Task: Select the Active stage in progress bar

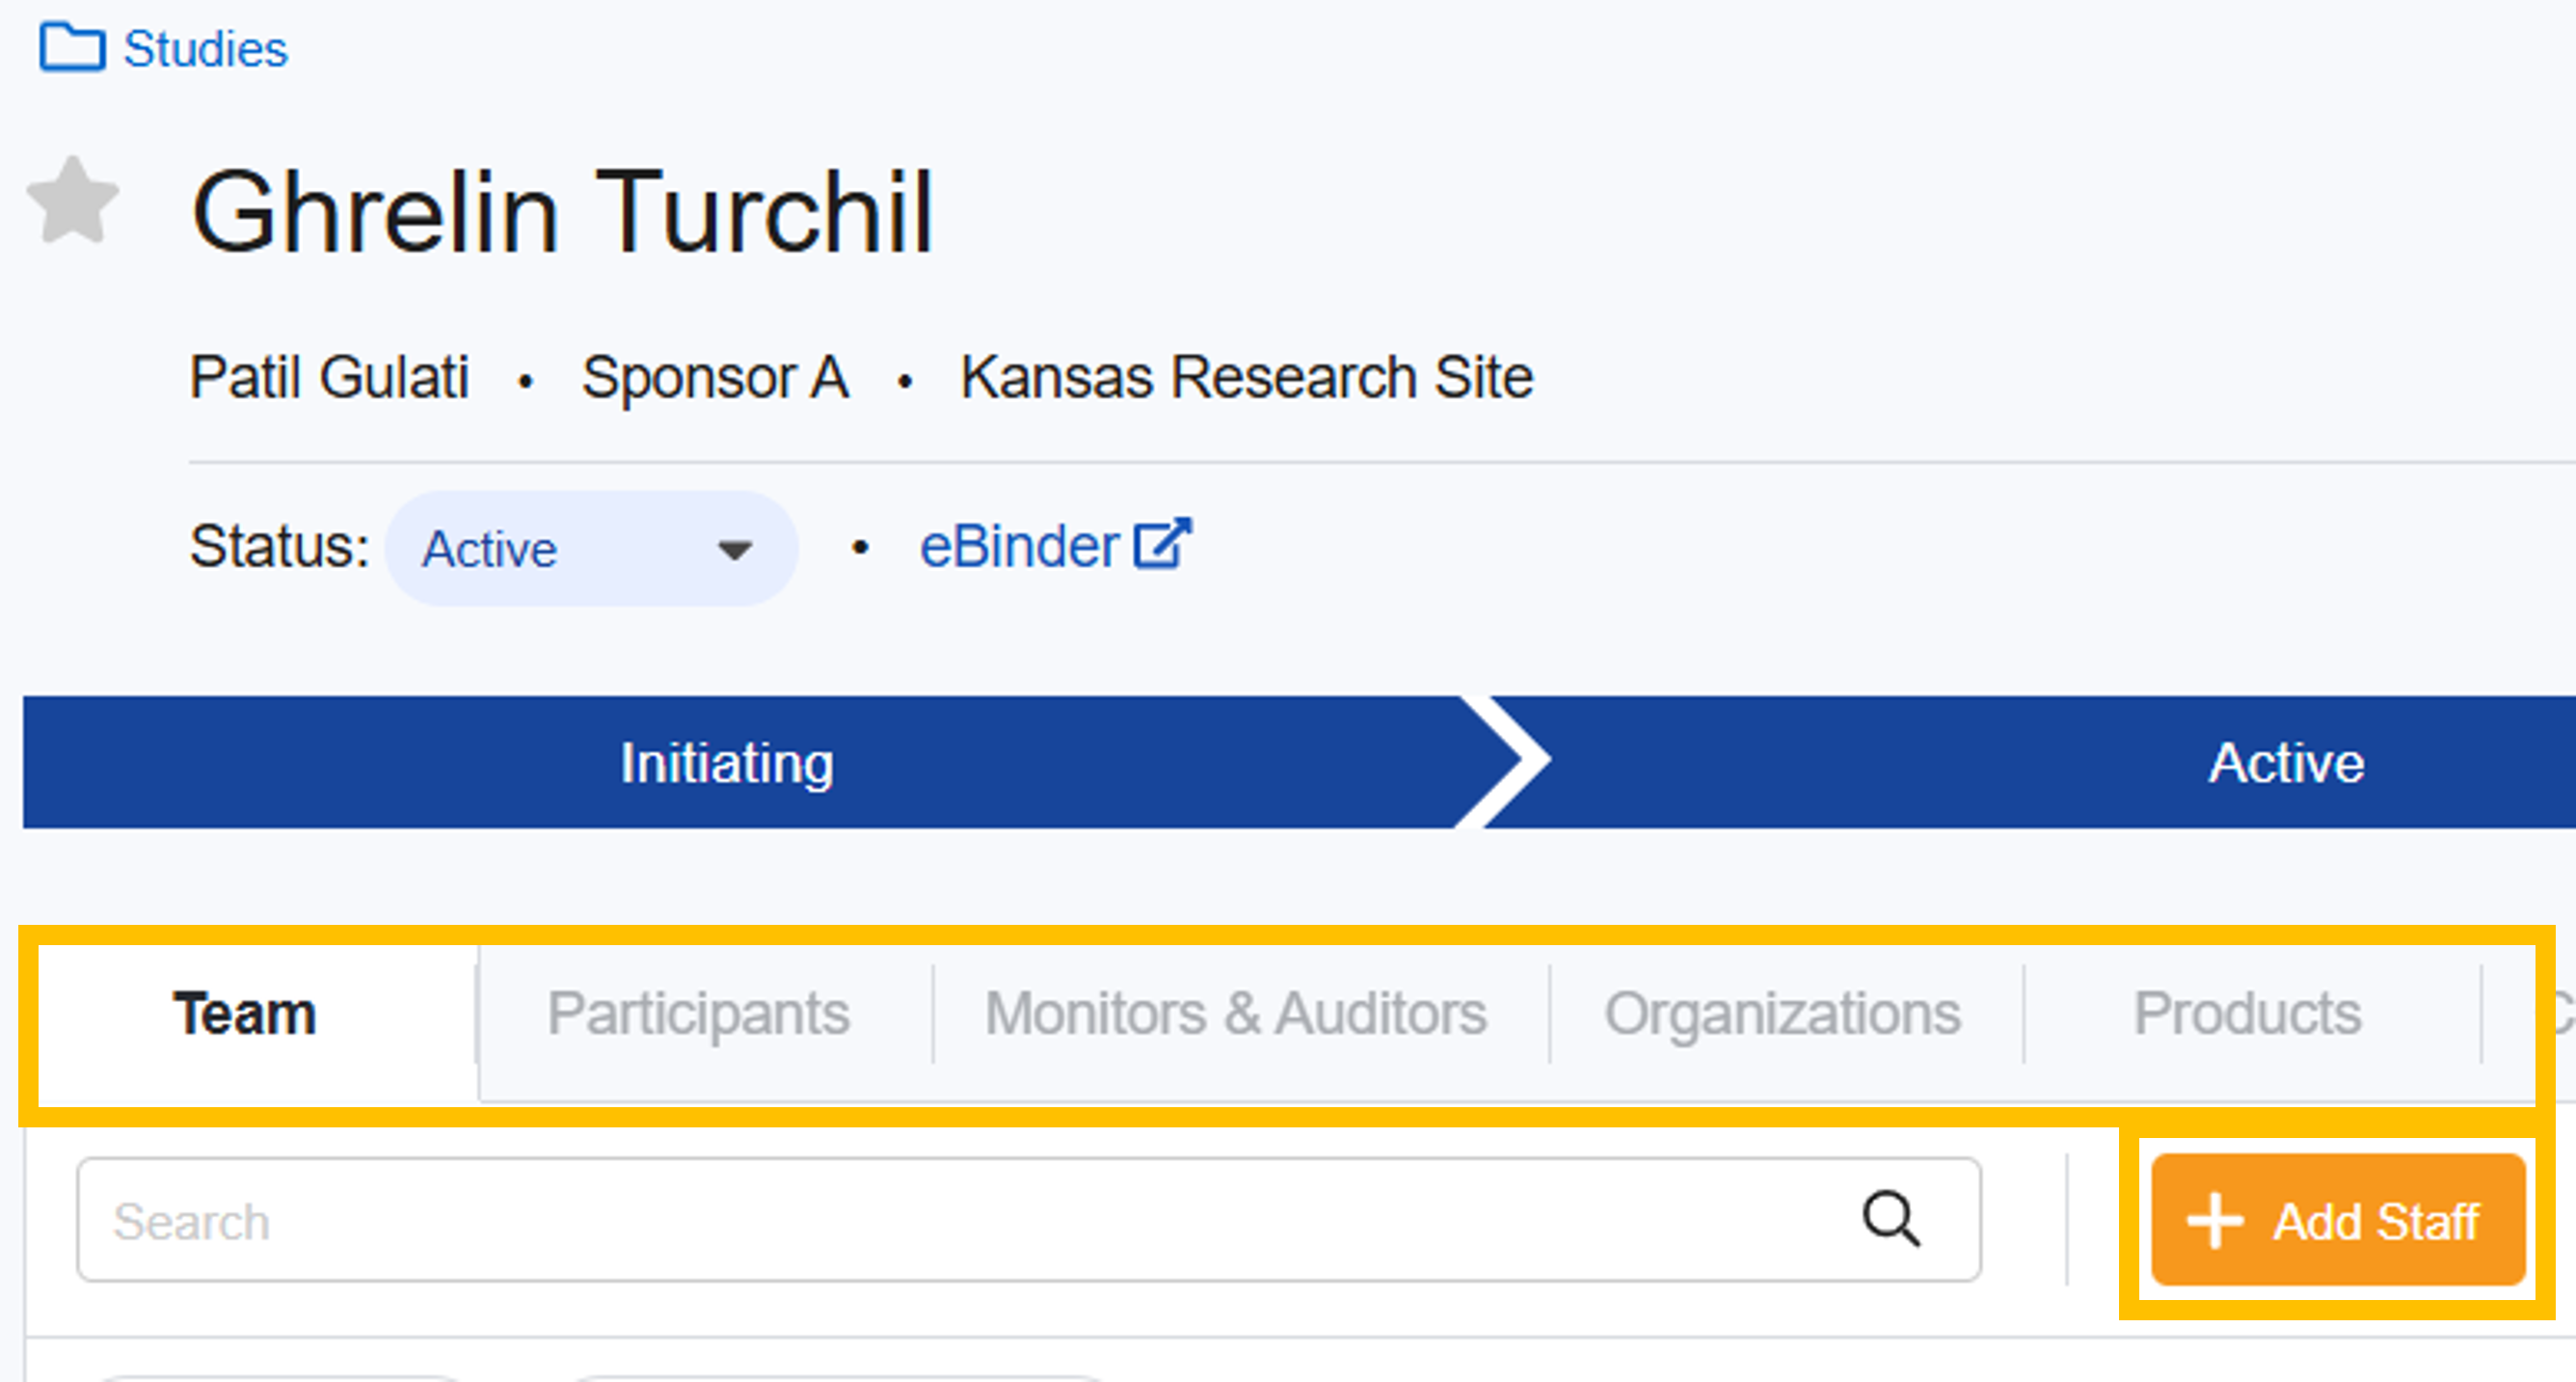Action: 2285,763
